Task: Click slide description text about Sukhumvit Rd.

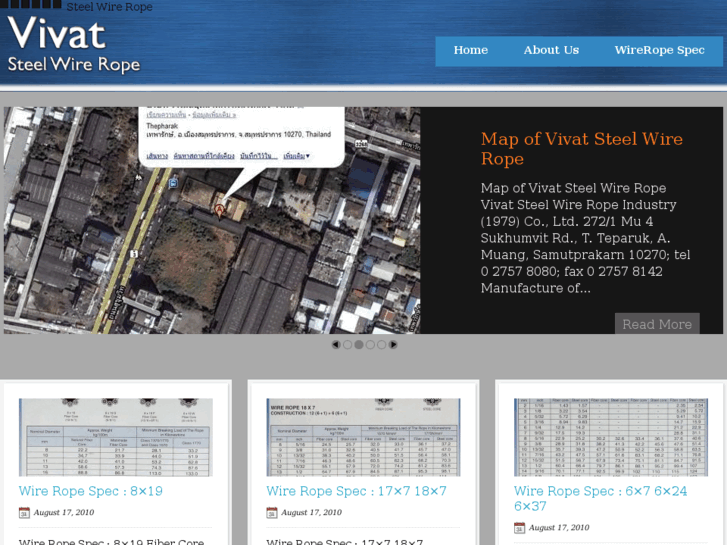Action: coord(585,238)
